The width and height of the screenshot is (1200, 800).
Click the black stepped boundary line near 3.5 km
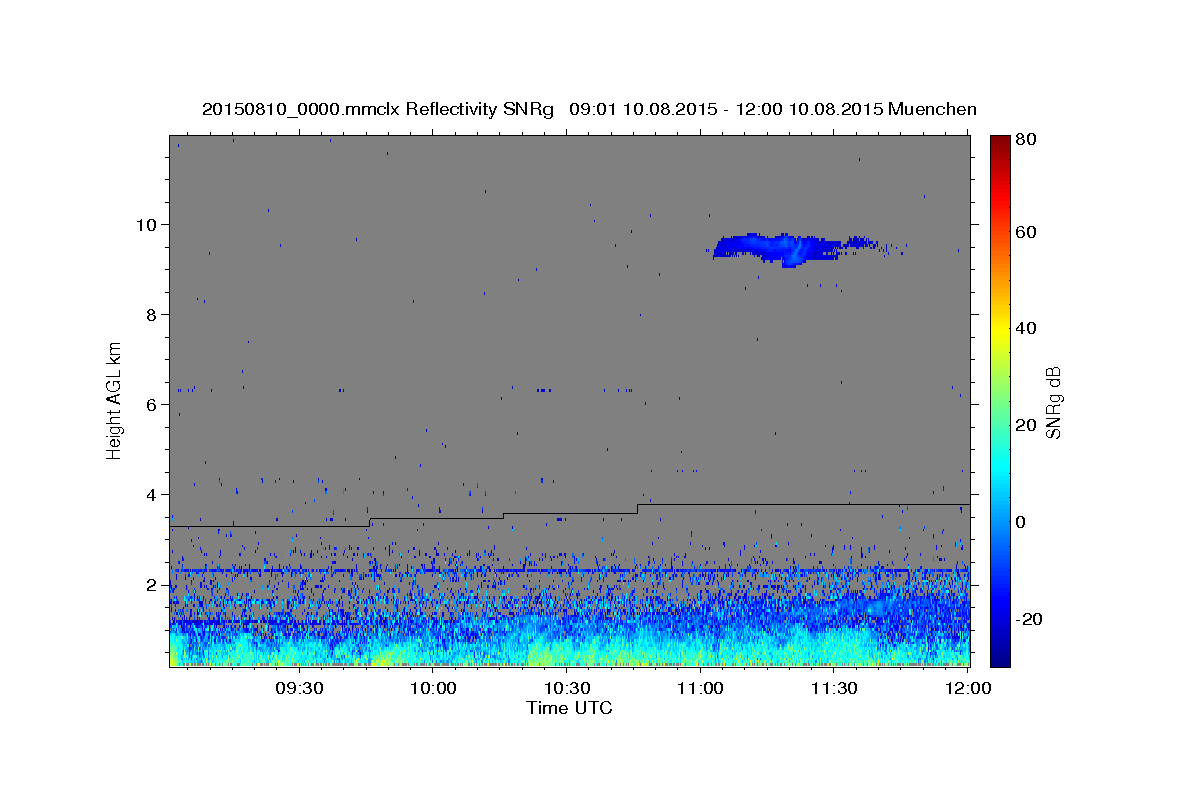coord(569,514)
